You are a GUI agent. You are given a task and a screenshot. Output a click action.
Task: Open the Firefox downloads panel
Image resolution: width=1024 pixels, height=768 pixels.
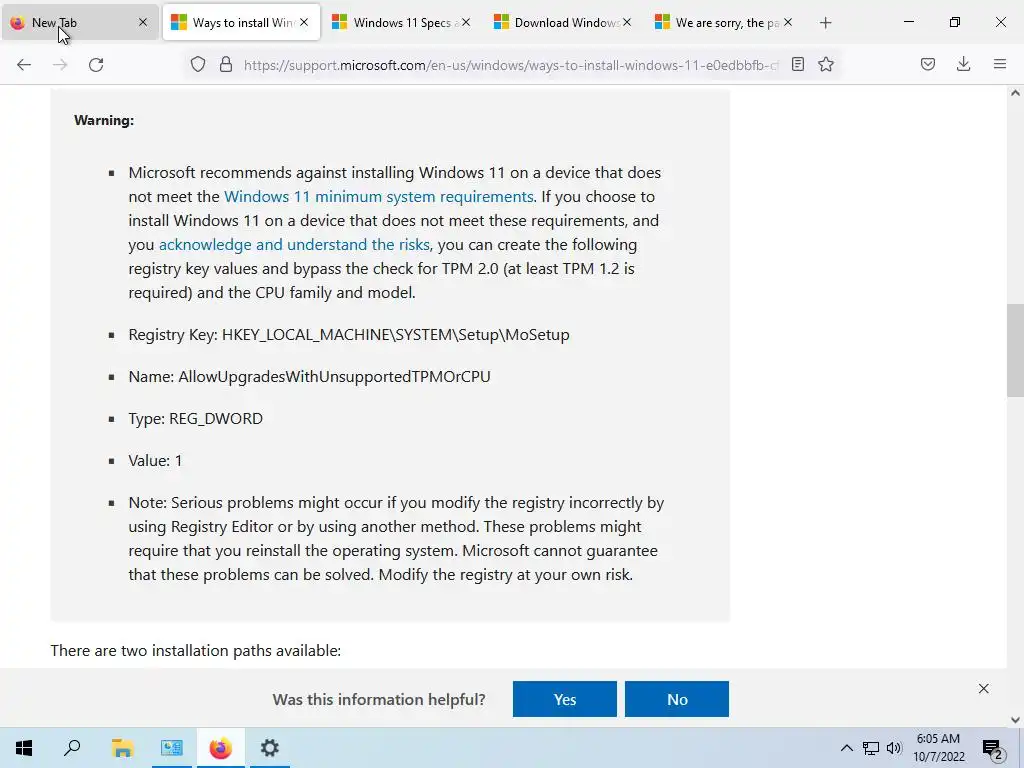coord(963,64)
